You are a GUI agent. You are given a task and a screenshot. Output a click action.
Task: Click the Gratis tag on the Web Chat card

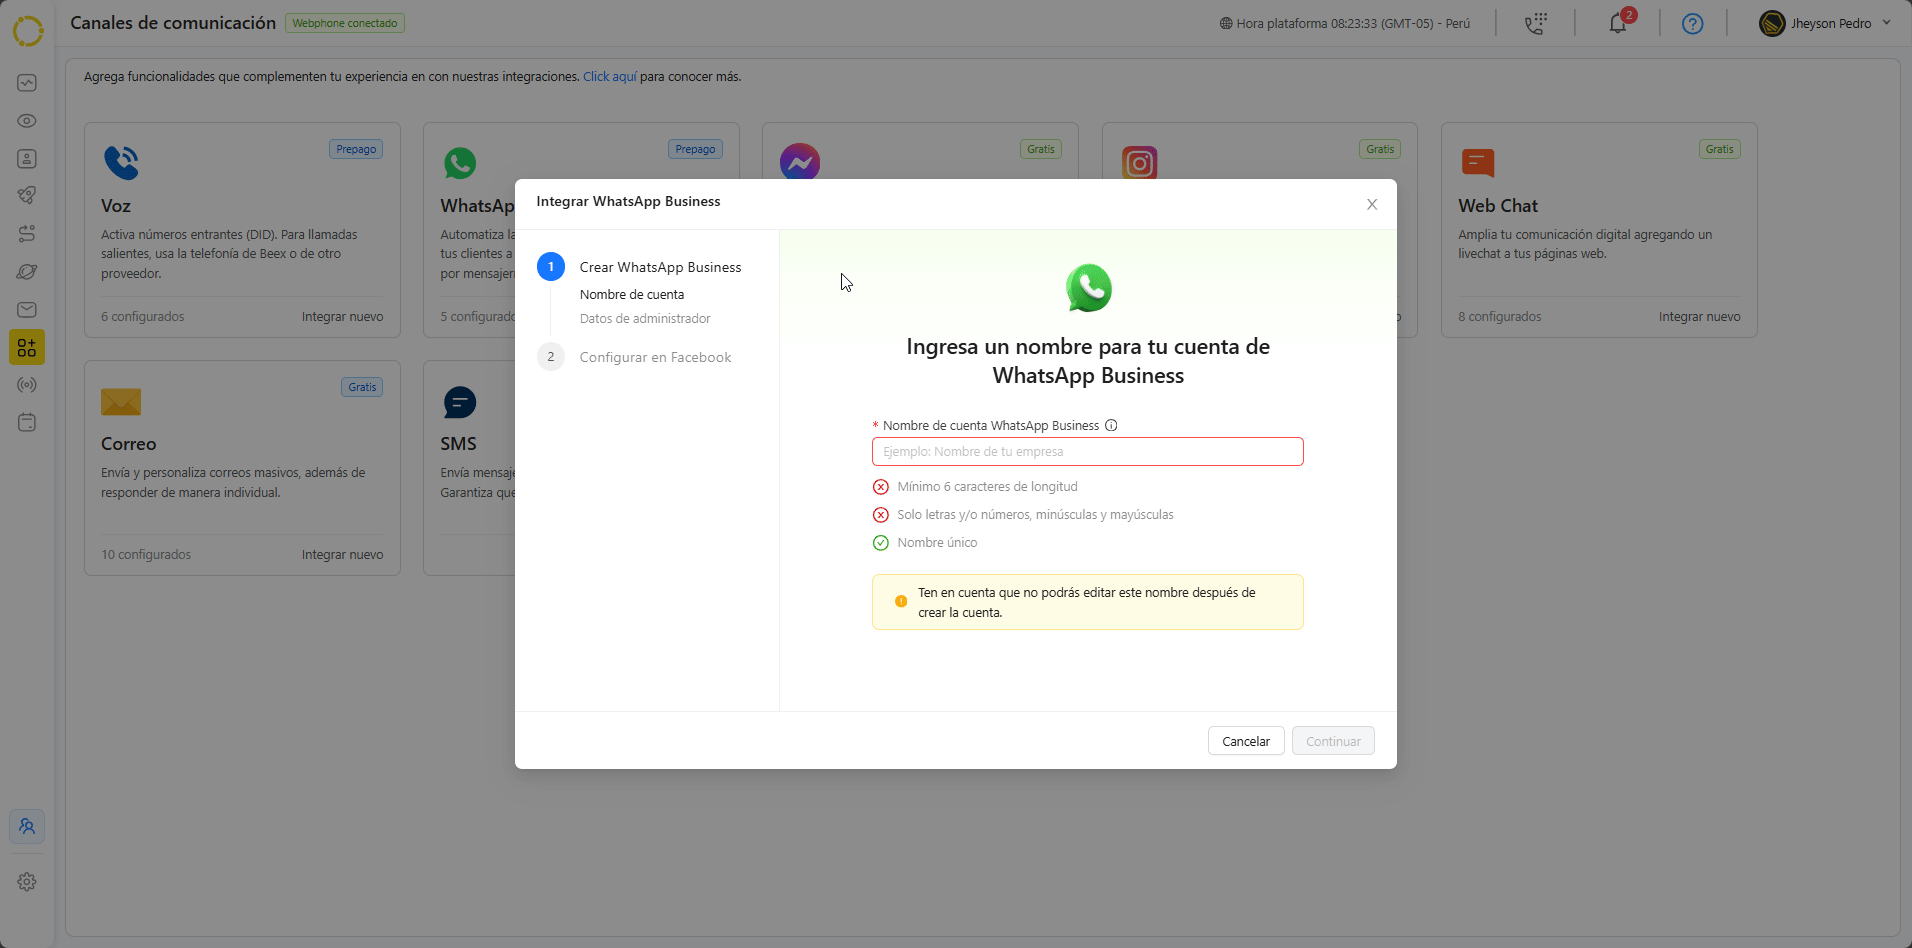(x=1720, y=149)
